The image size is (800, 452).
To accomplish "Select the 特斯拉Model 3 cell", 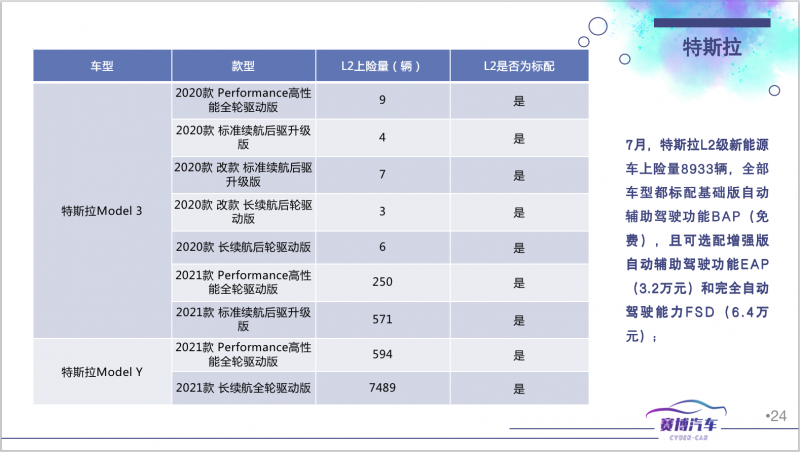I will (102, 211).
